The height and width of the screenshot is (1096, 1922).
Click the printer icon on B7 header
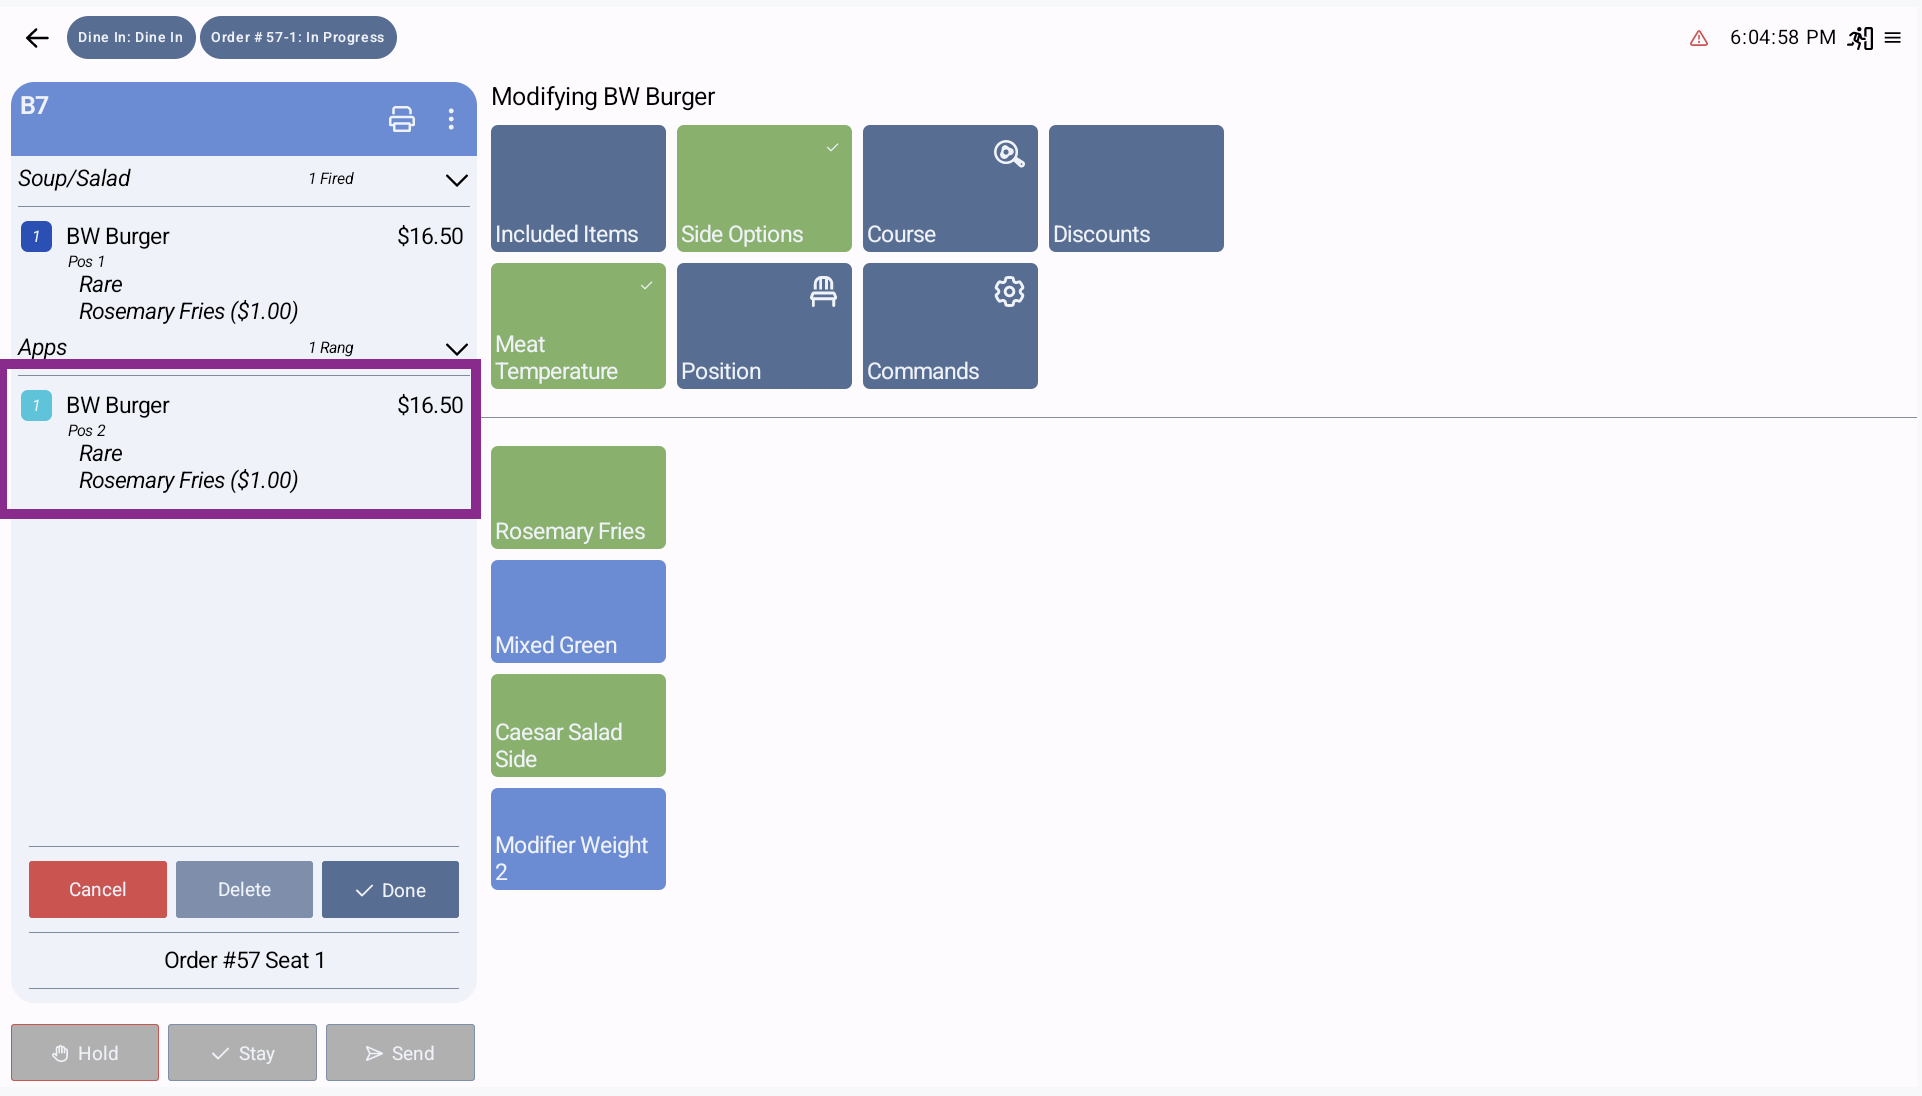(402, 119)
